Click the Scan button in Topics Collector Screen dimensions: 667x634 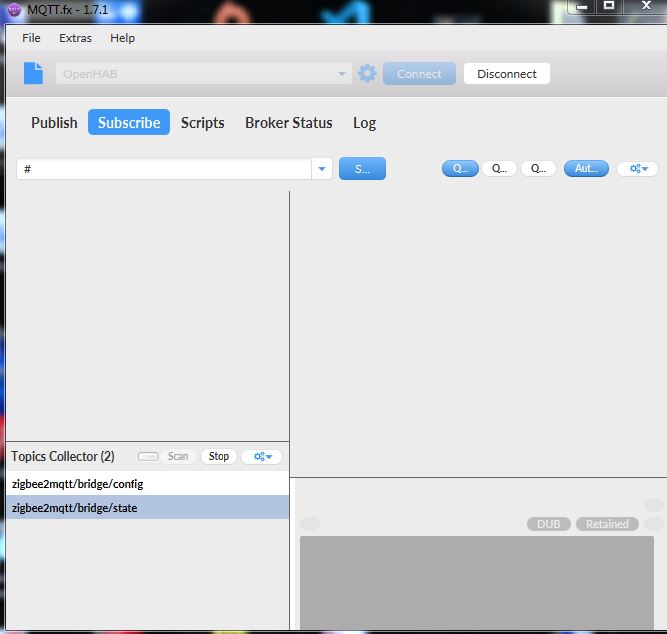click(x=178, y=457)
